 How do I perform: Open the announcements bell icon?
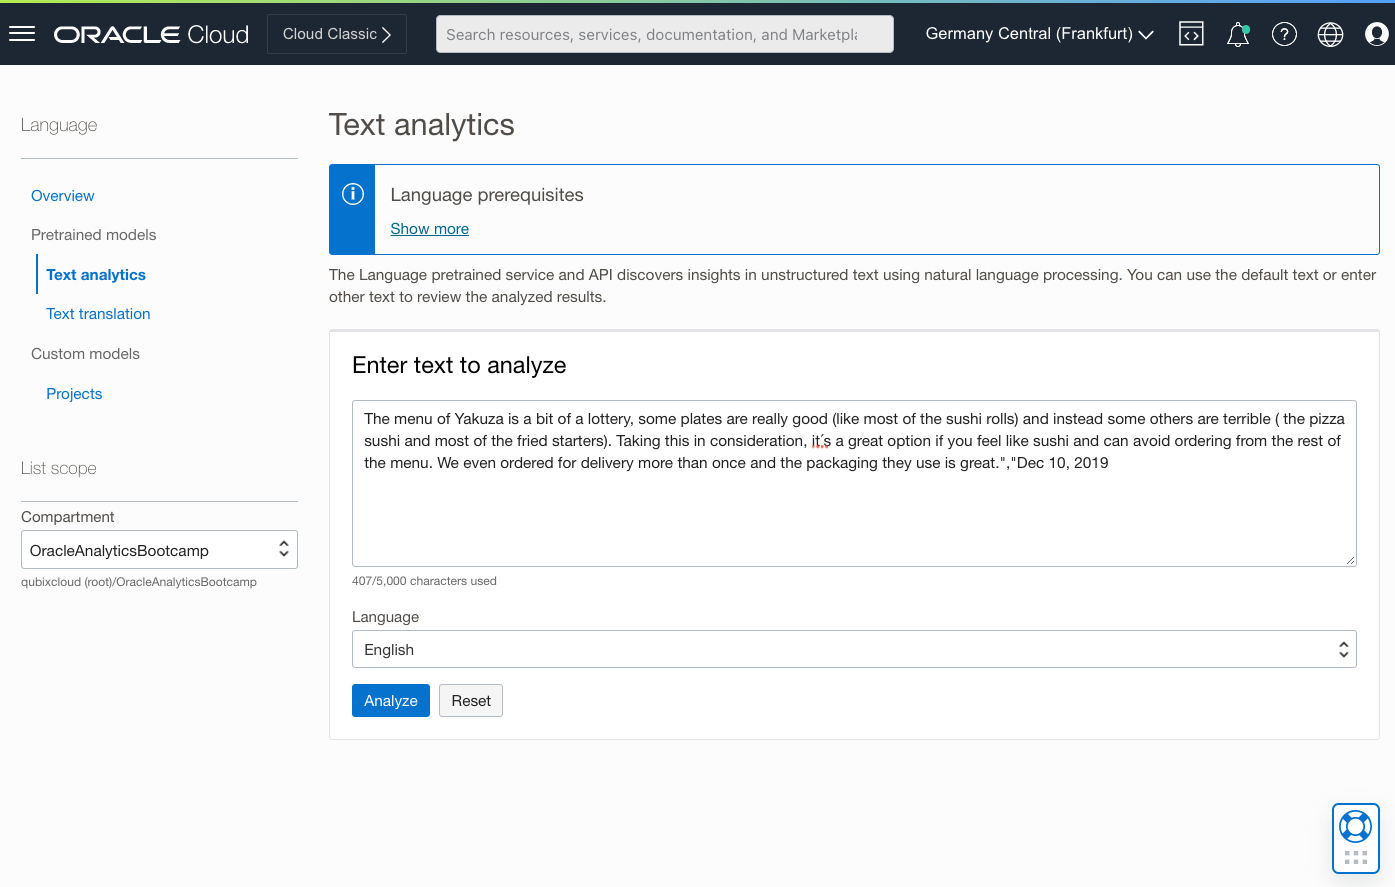click(x=1238, y=34)
